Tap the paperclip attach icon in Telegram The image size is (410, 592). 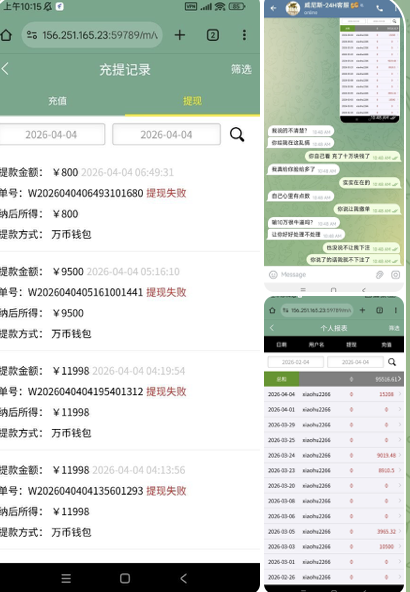point(380,275)
